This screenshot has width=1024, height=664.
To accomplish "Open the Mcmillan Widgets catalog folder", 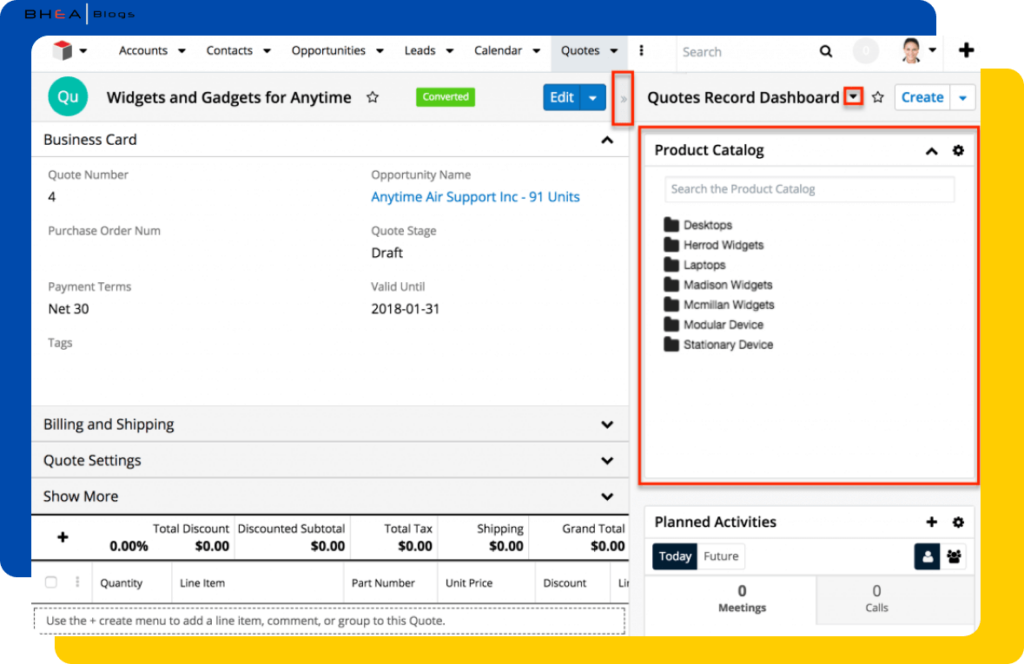I will [x=719, y=305].
